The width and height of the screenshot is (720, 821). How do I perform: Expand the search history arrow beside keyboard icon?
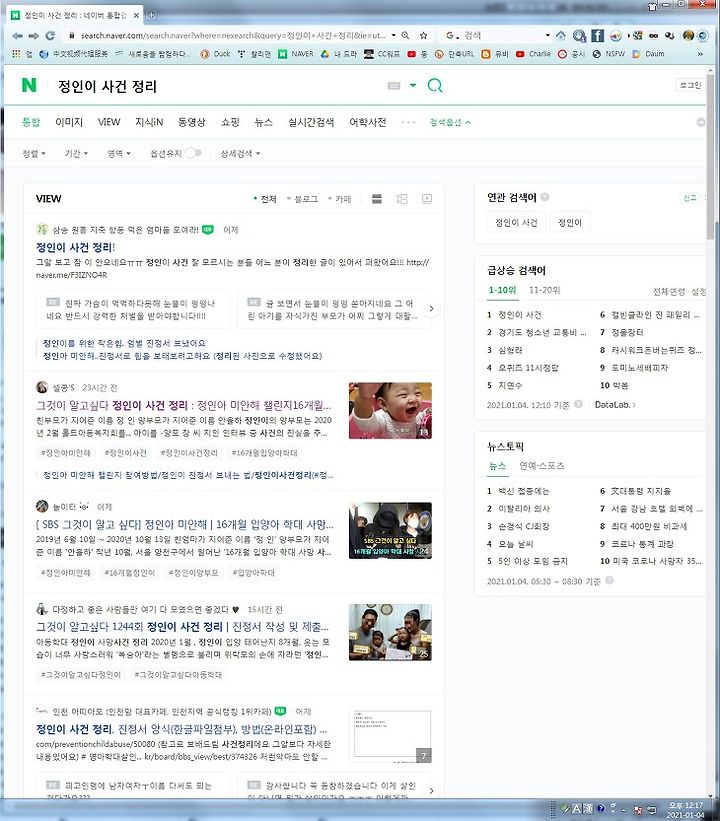(413, 85)
